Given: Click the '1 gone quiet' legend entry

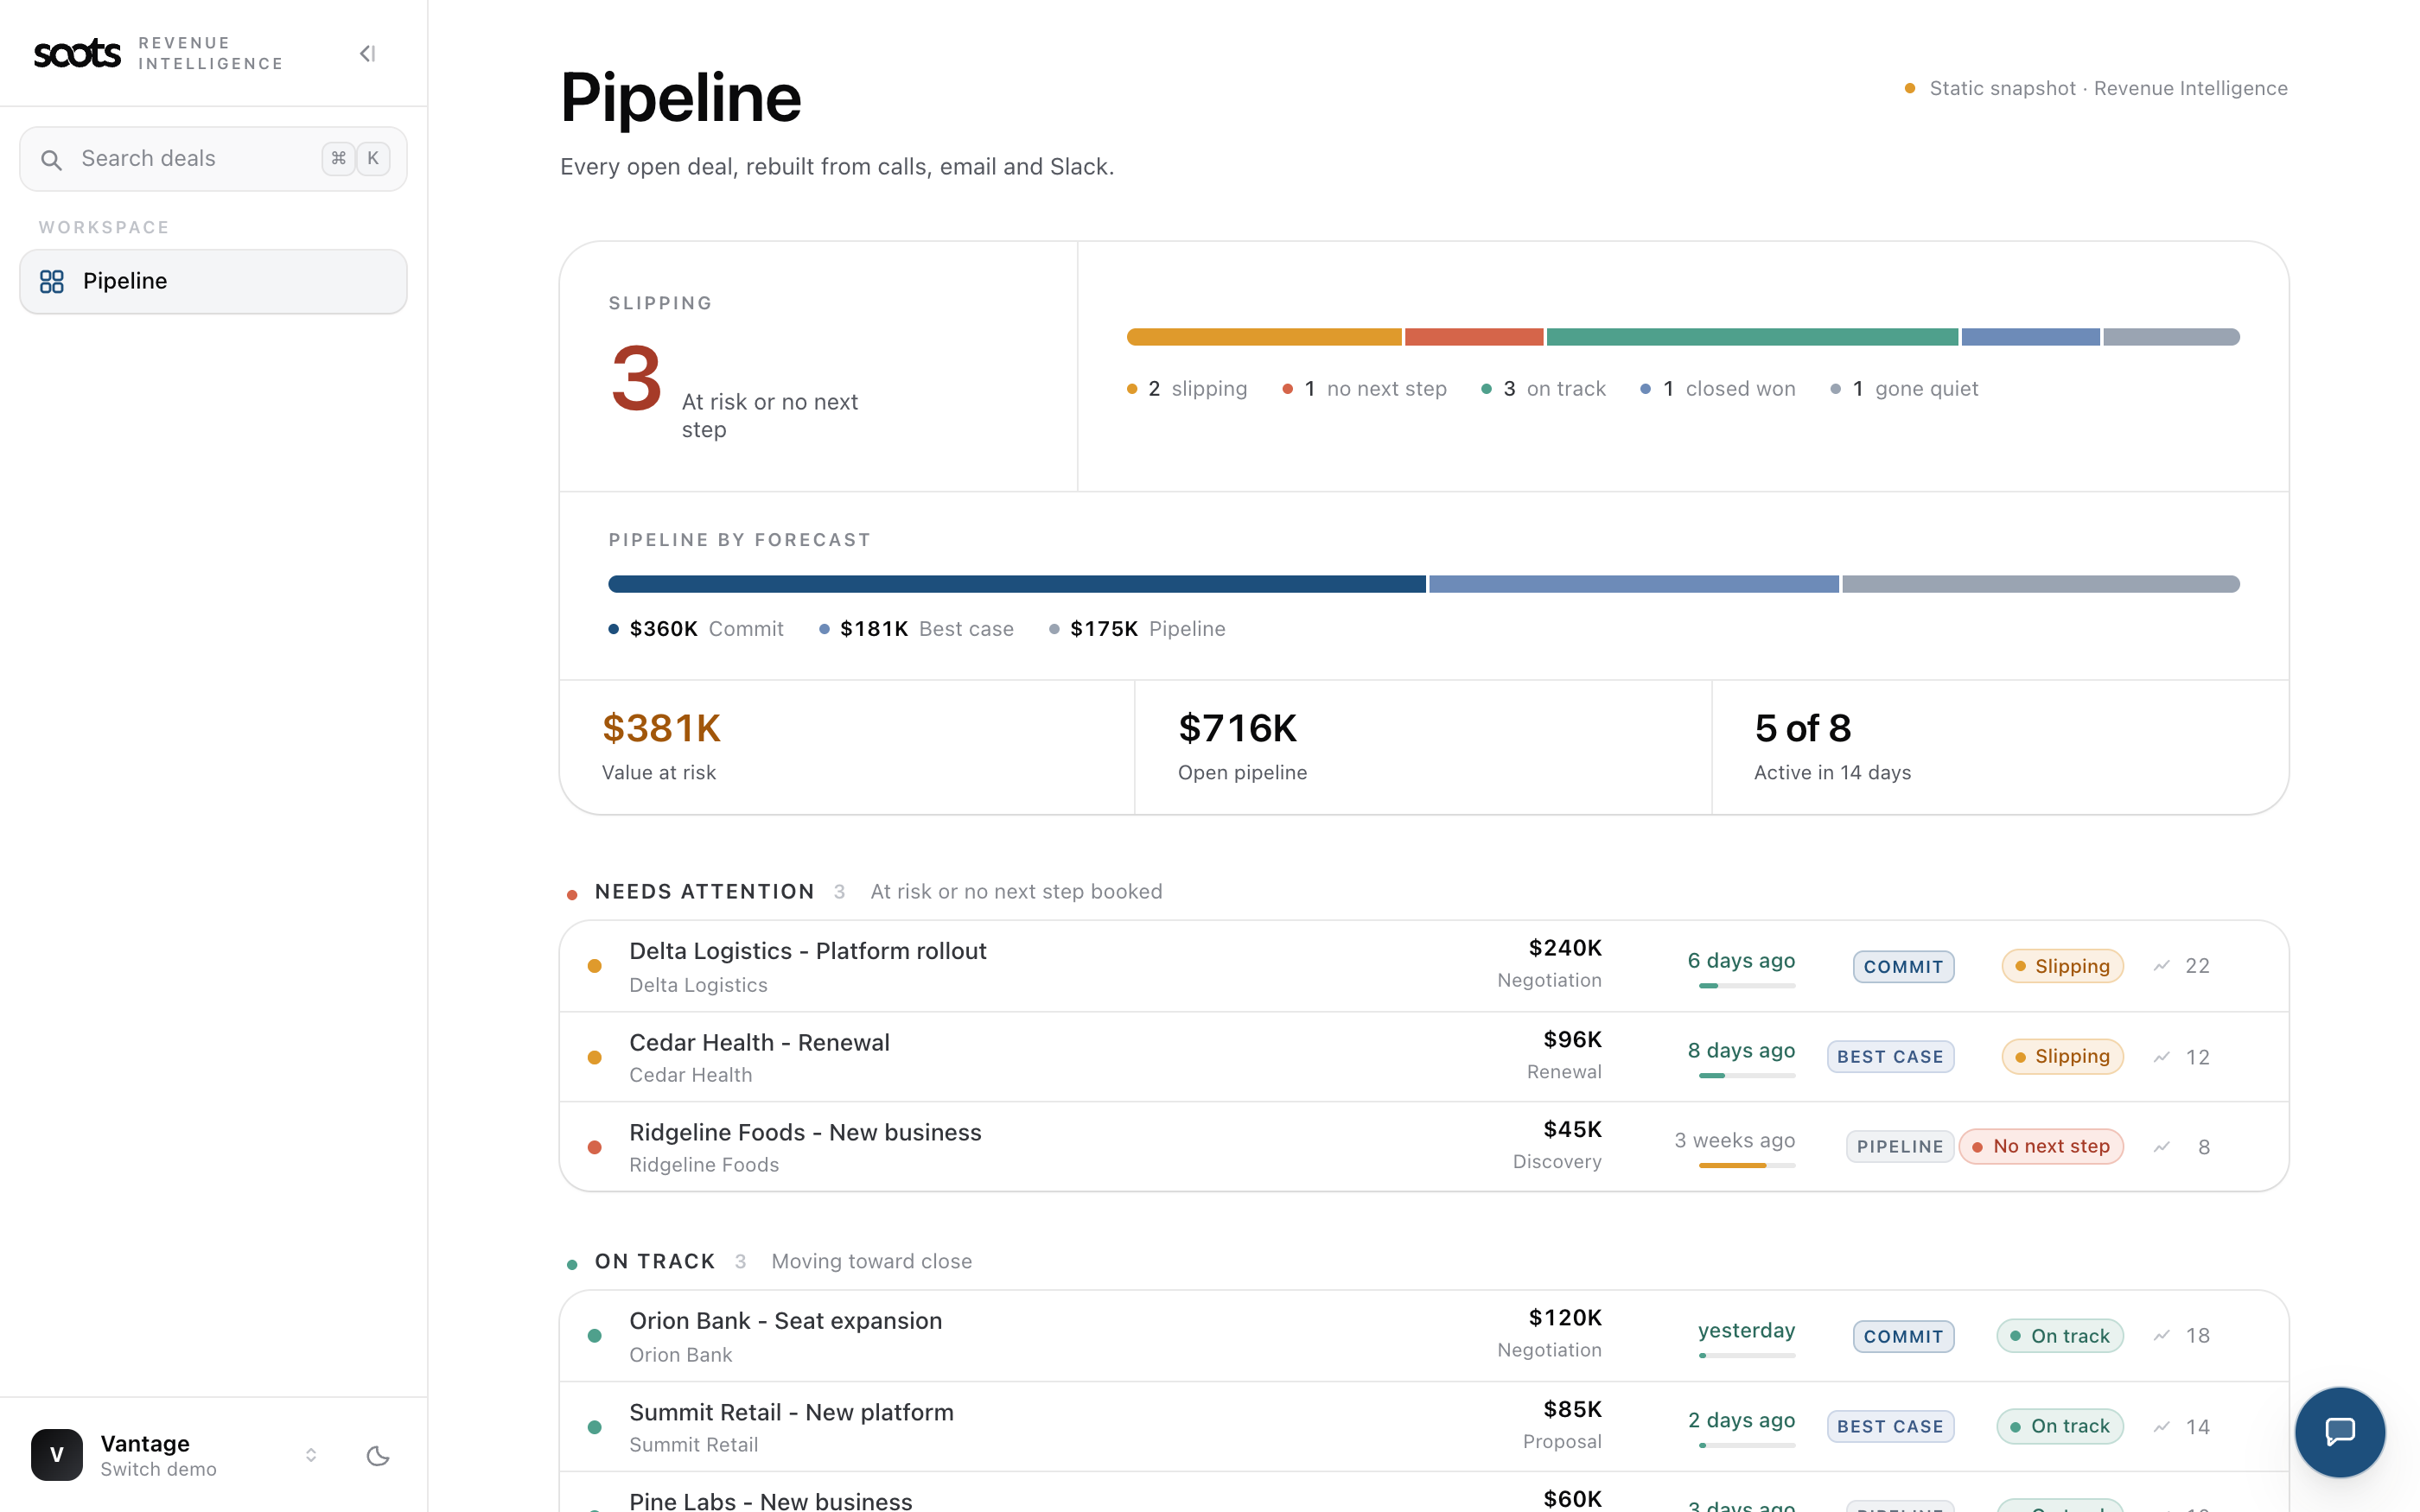Looking at the screenshot, I should (x=1904, y=389).
